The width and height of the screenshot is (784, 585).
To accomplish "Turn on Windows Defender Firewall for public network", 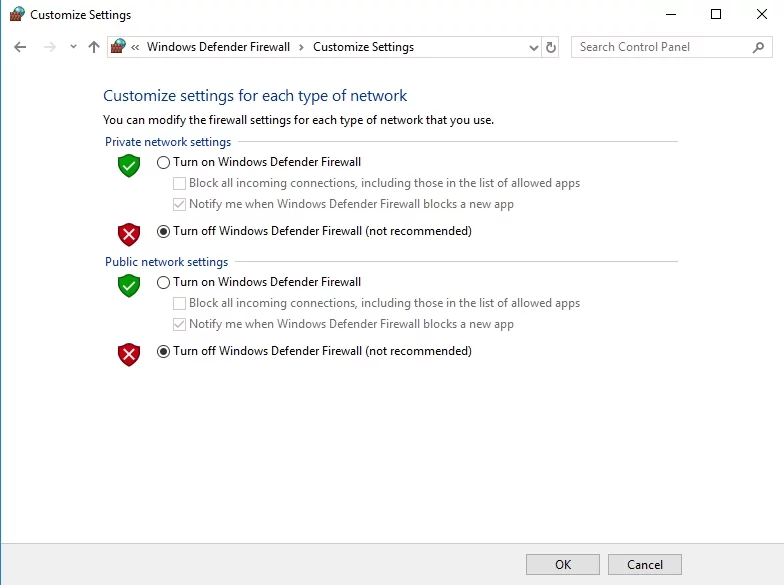I will (x=164, y=282).
